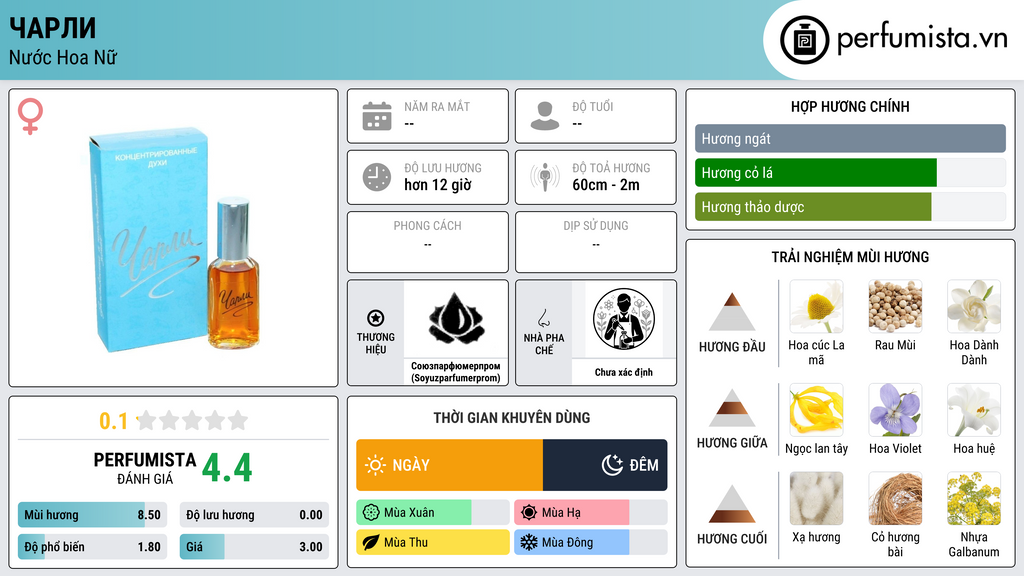Screen dimensions: 1024x576
Task: Click the star rating row
Action: [x=193, y=420]
